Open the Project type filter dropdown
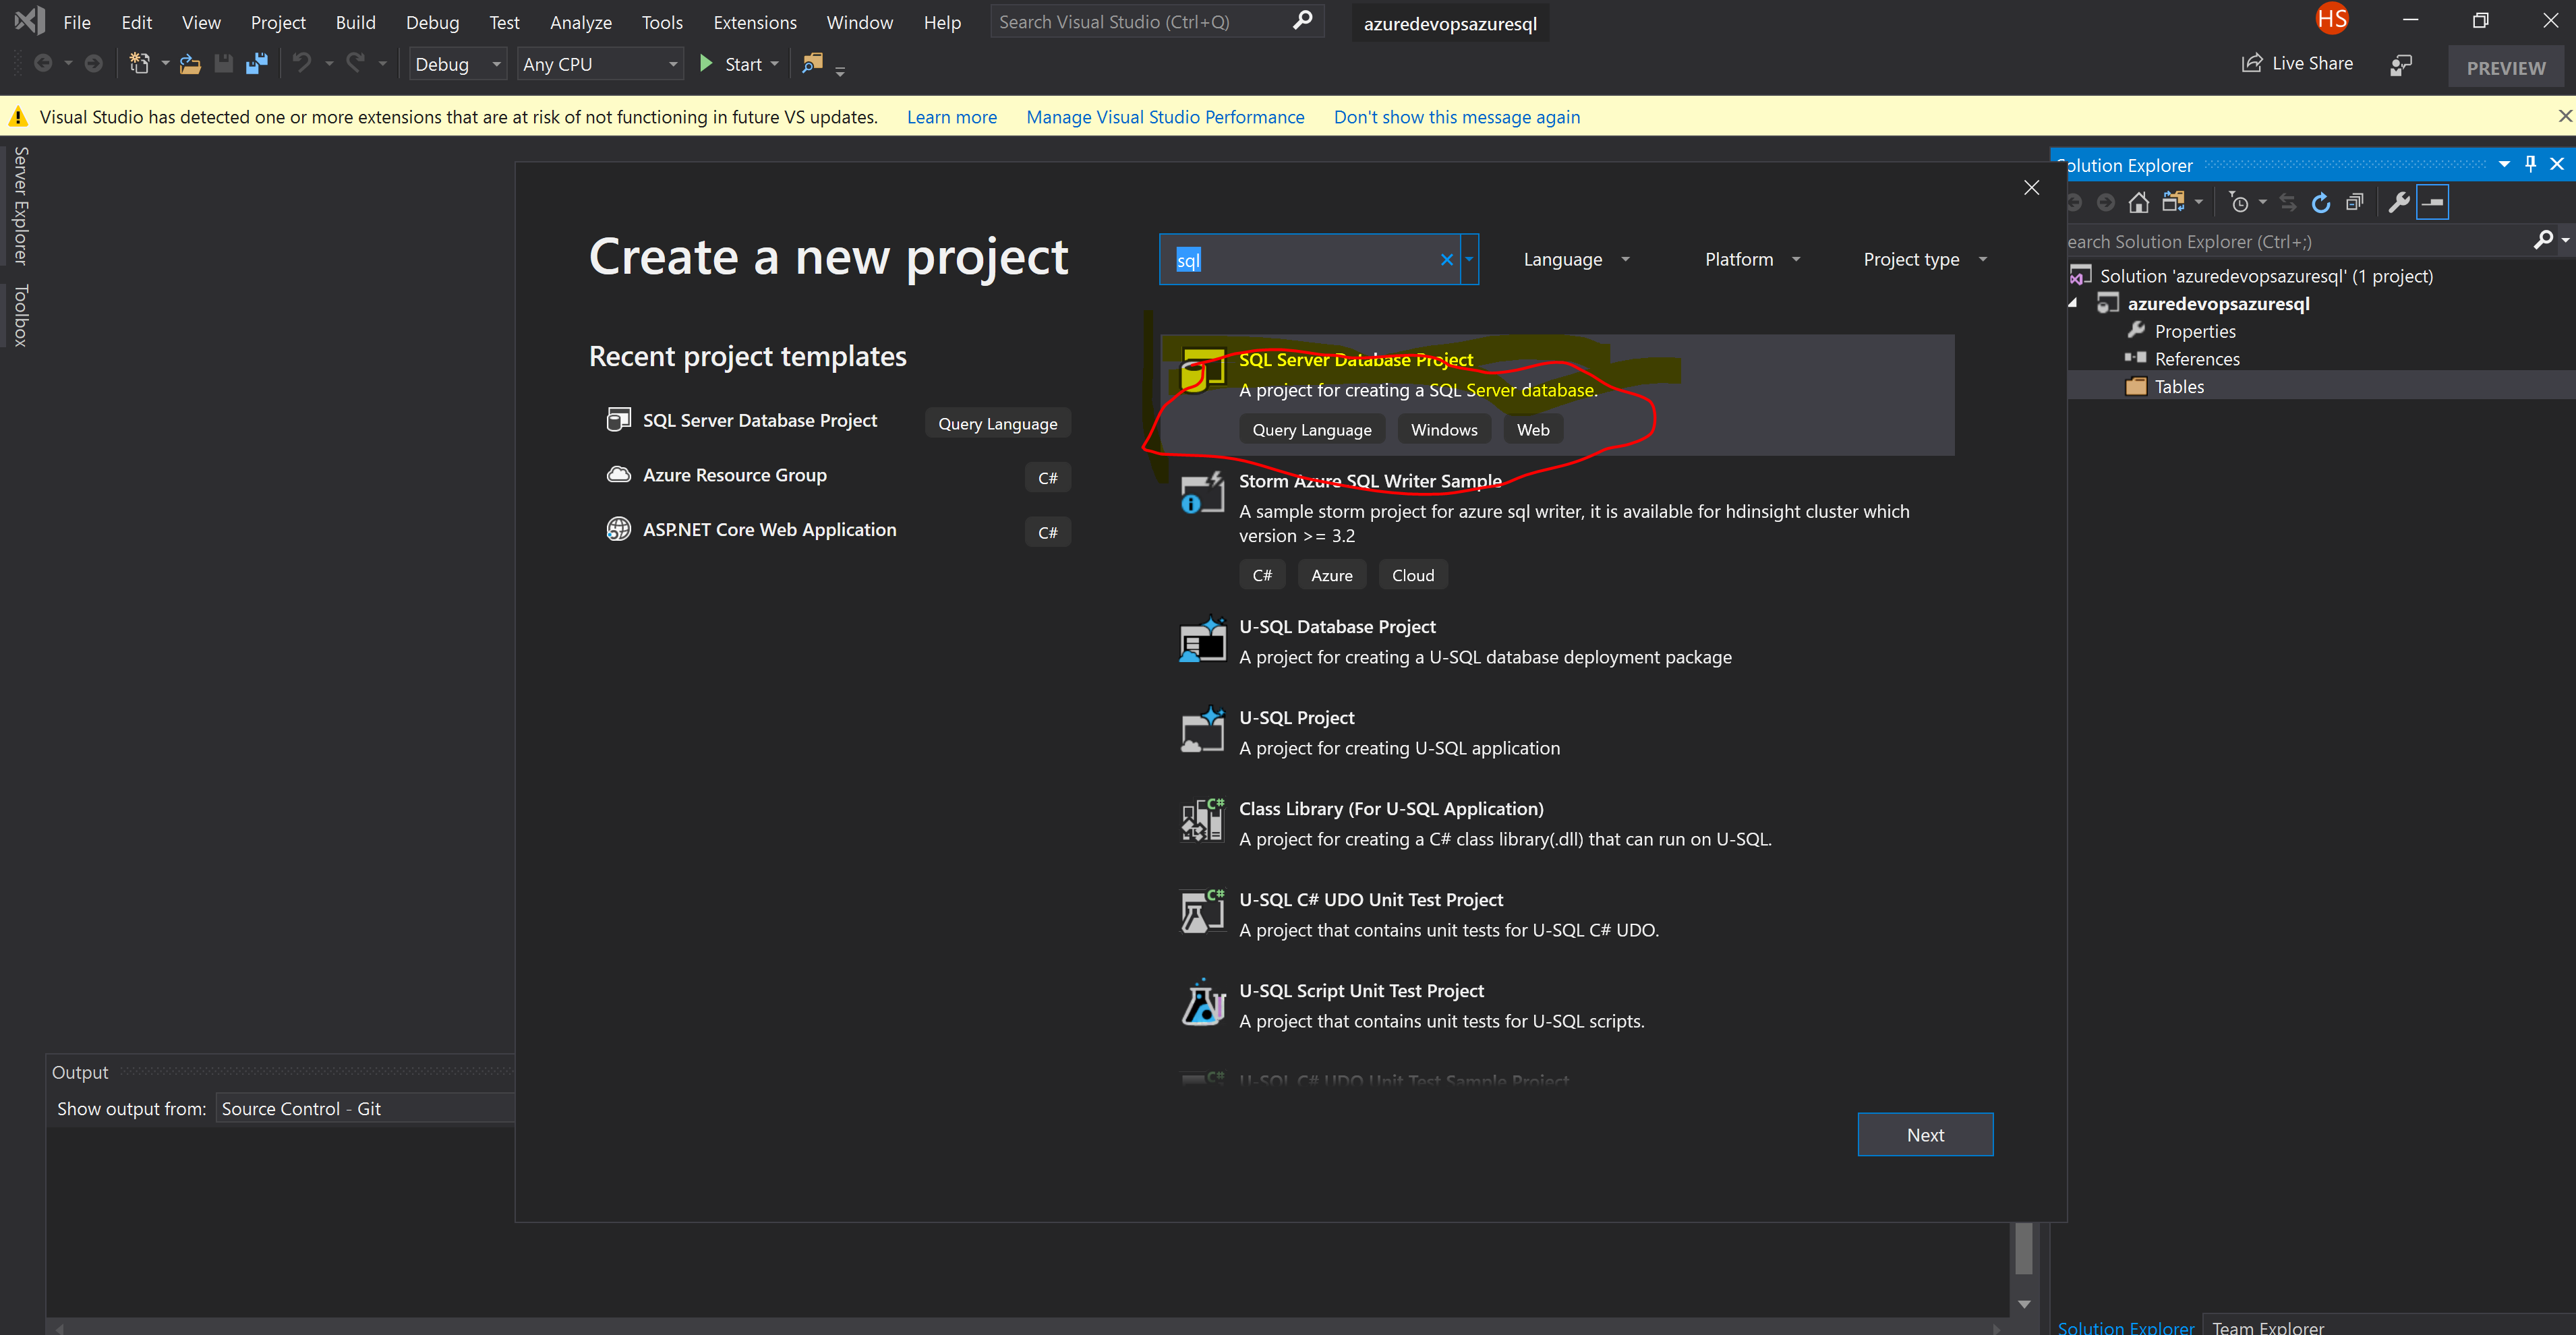 click(x=1925, y=259)
